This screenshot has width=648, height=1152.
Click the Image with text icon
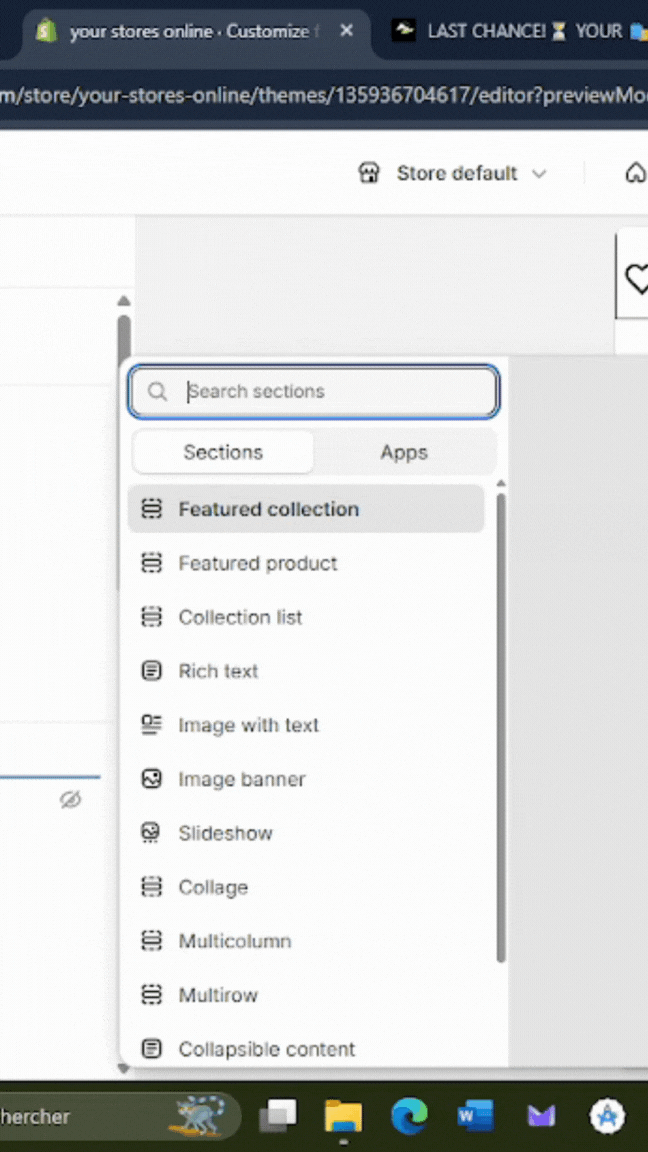[x=151, y=725]
